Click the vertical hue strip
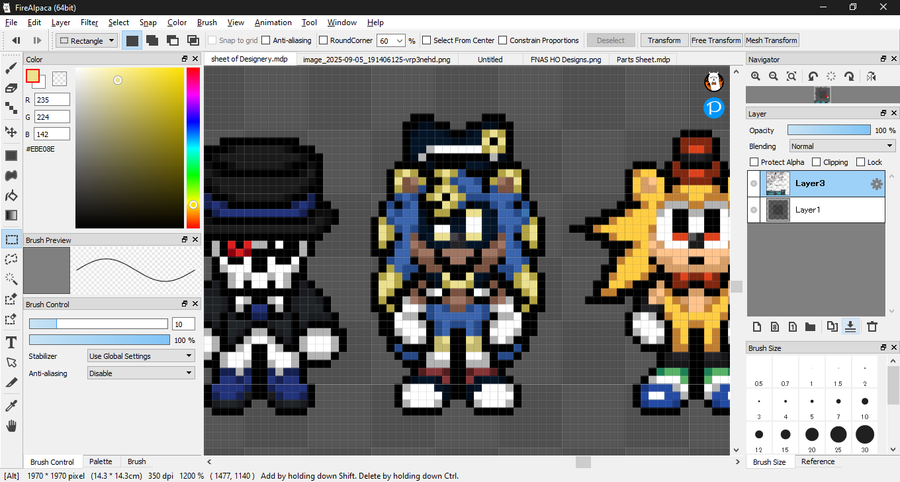 point(193,148)
